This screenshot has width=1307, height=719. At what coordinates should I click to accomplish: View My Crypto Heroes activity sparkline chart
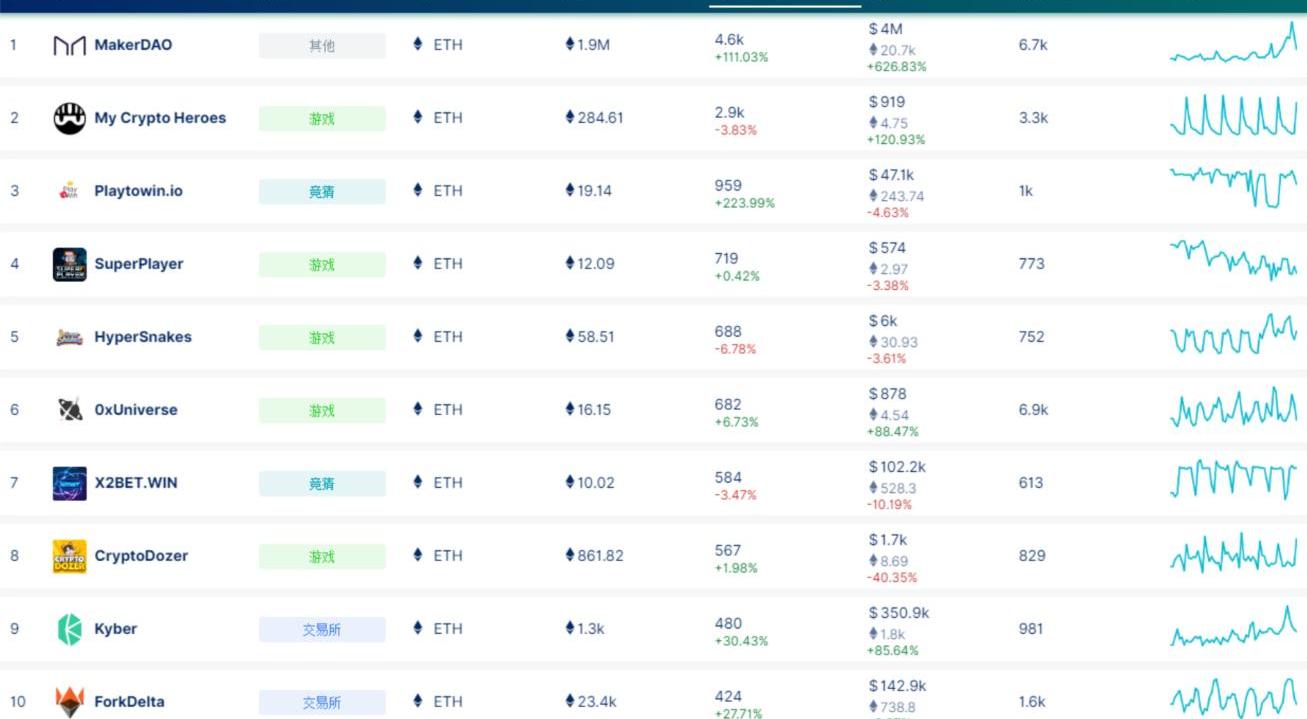pos(1234,116)
